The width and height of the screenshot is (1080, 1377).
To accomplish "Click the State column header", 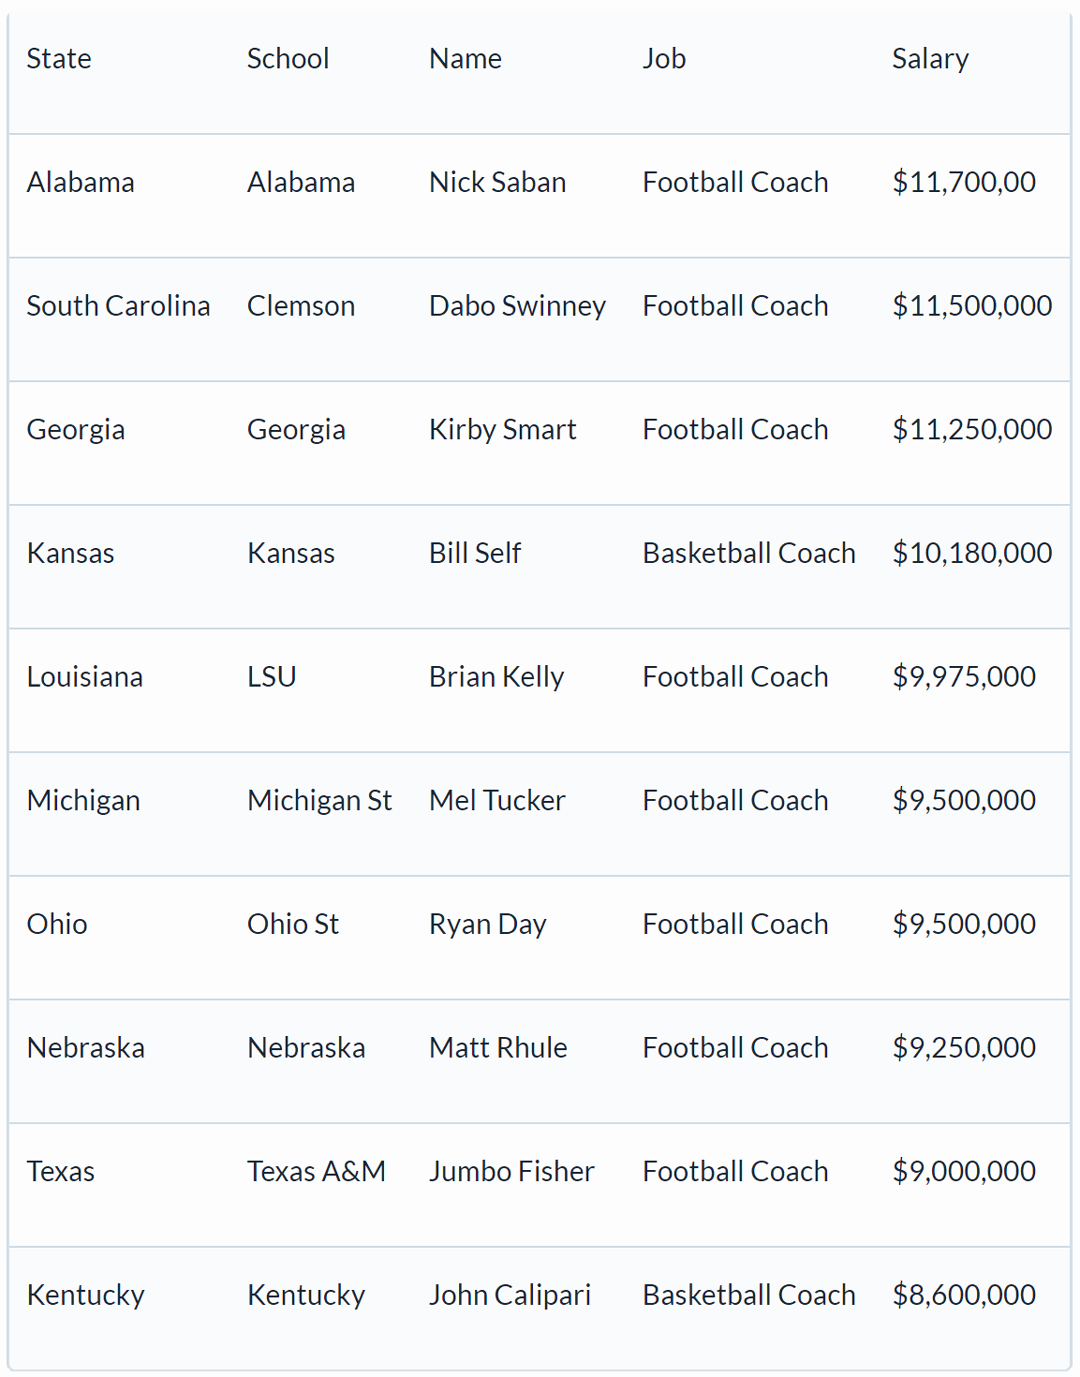I will coord(59,59).
